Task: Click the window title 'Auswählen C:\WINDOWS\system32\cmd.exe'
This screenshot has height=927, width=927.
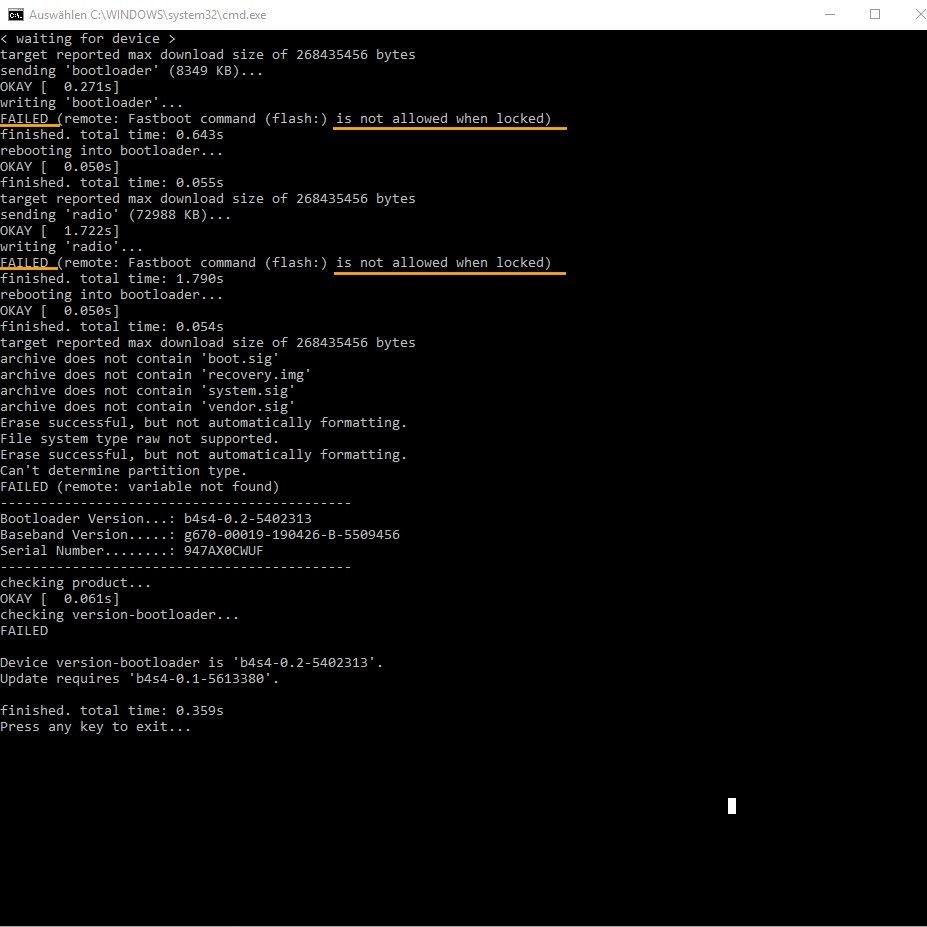Action: click(148, 15)
